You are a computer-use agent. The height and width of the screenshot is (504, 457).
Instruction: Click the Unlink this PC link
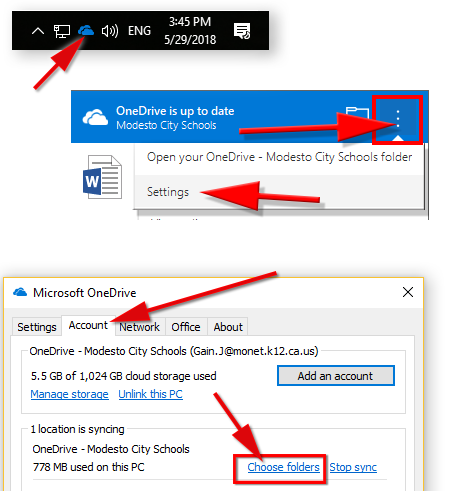150,394
